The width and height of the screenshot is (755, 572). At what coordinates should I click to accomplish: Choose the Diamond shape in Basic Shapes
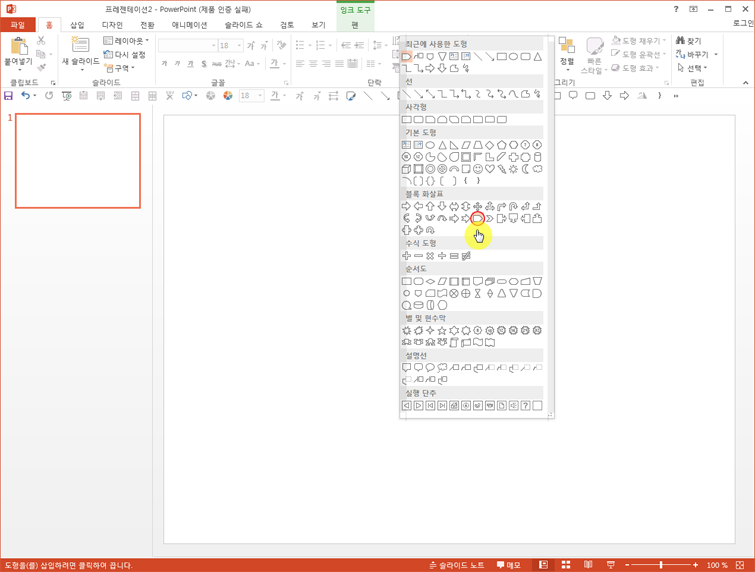click(489, 145)
